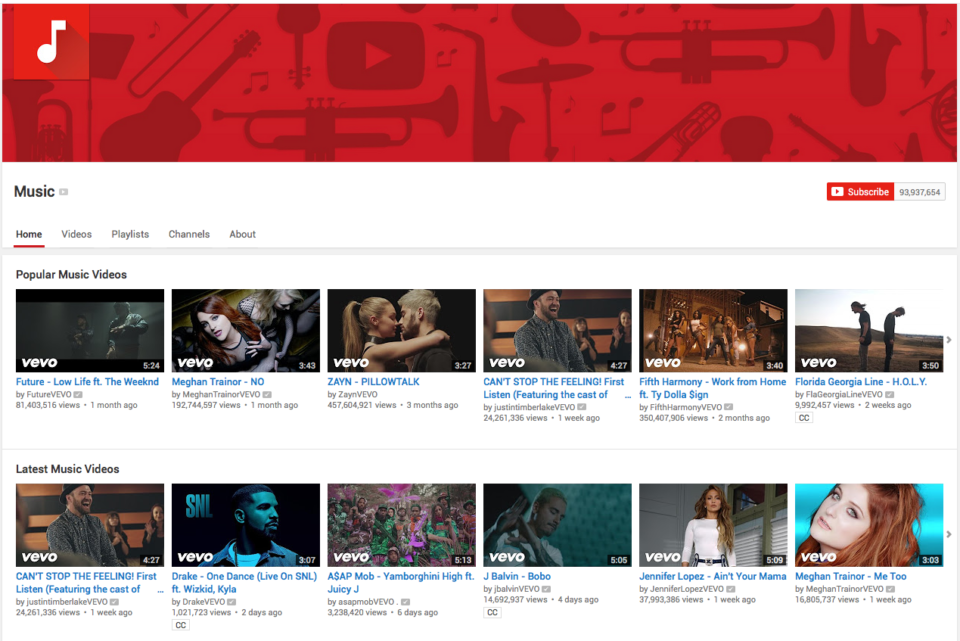Open the About tab
This screenshot has width=960, height=641.
[x=242, y=234]
